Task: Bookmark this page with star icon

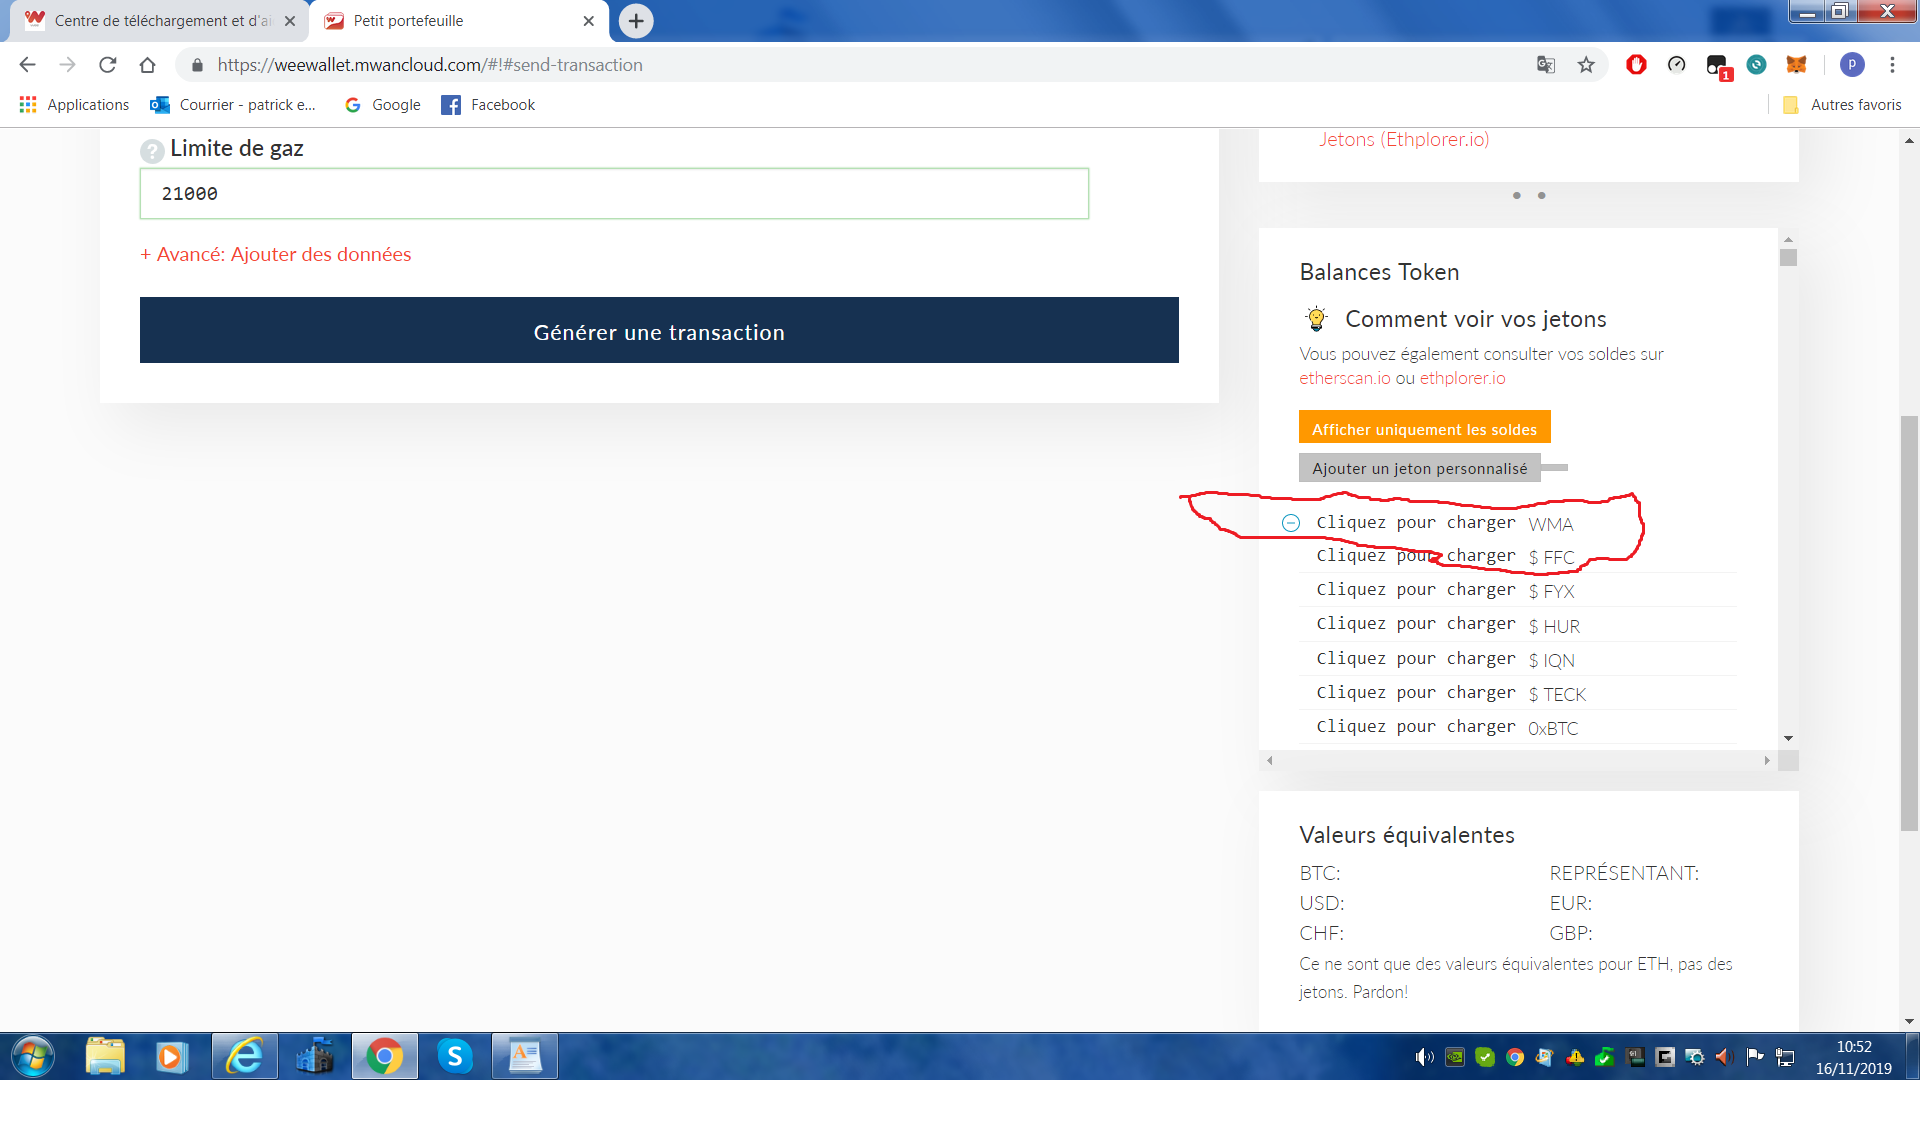Action: pyautogui.click(x=1586, y=65)
